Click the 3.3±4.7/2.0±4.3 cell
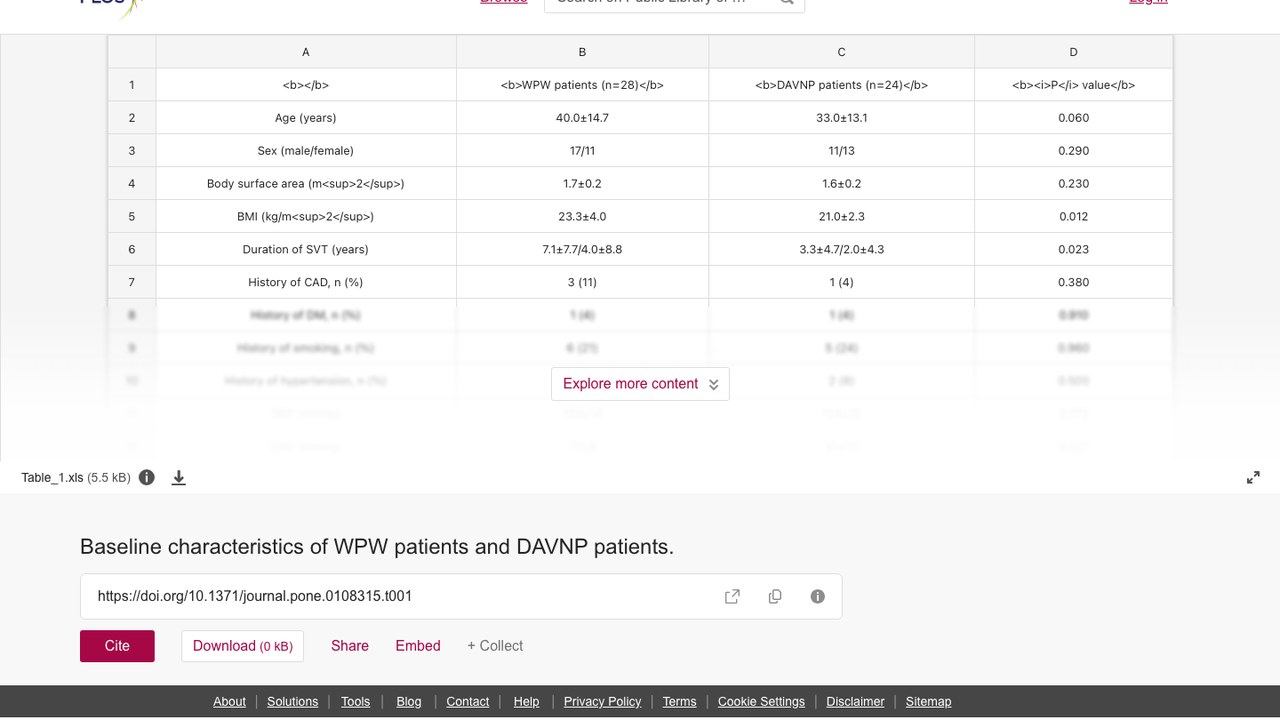 point(841,249)
